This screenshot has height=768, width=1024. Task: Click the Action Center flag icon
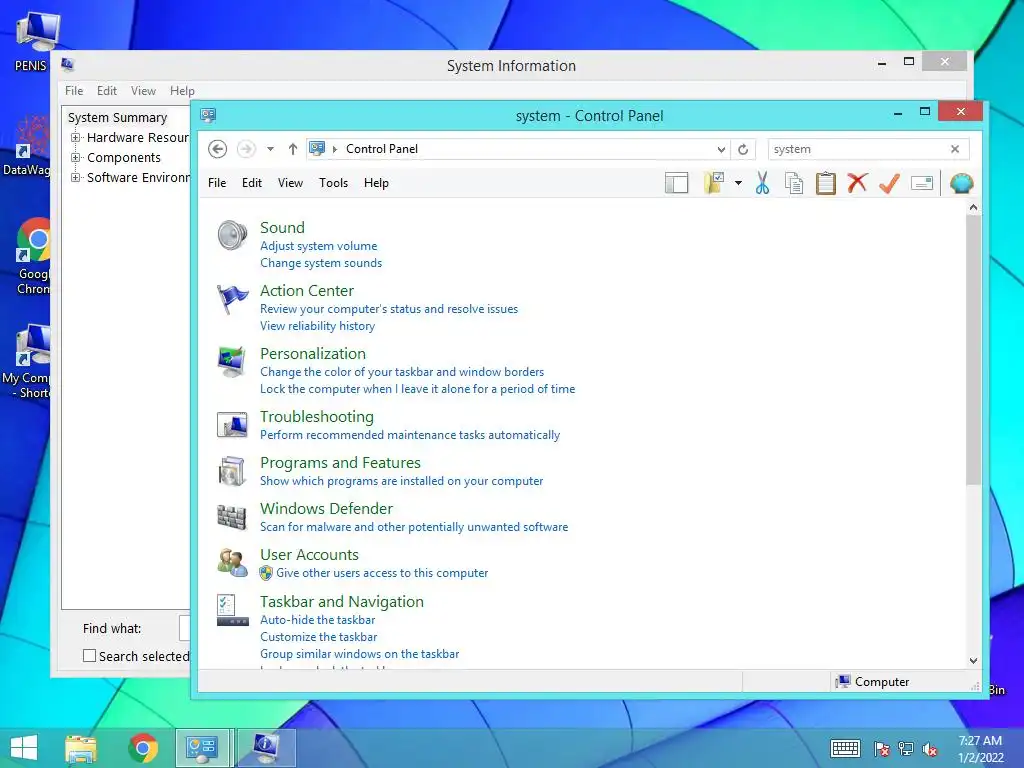[232, 299]
